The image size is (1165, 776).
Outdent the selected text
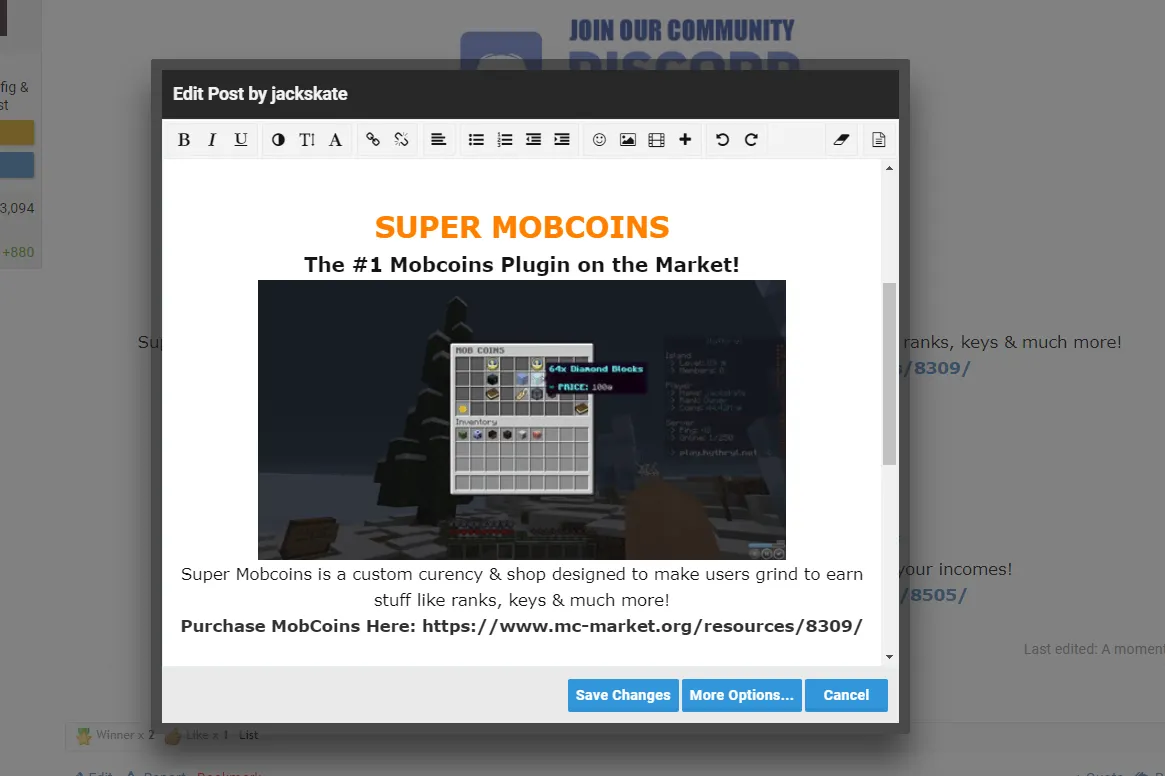coord(533,140)
